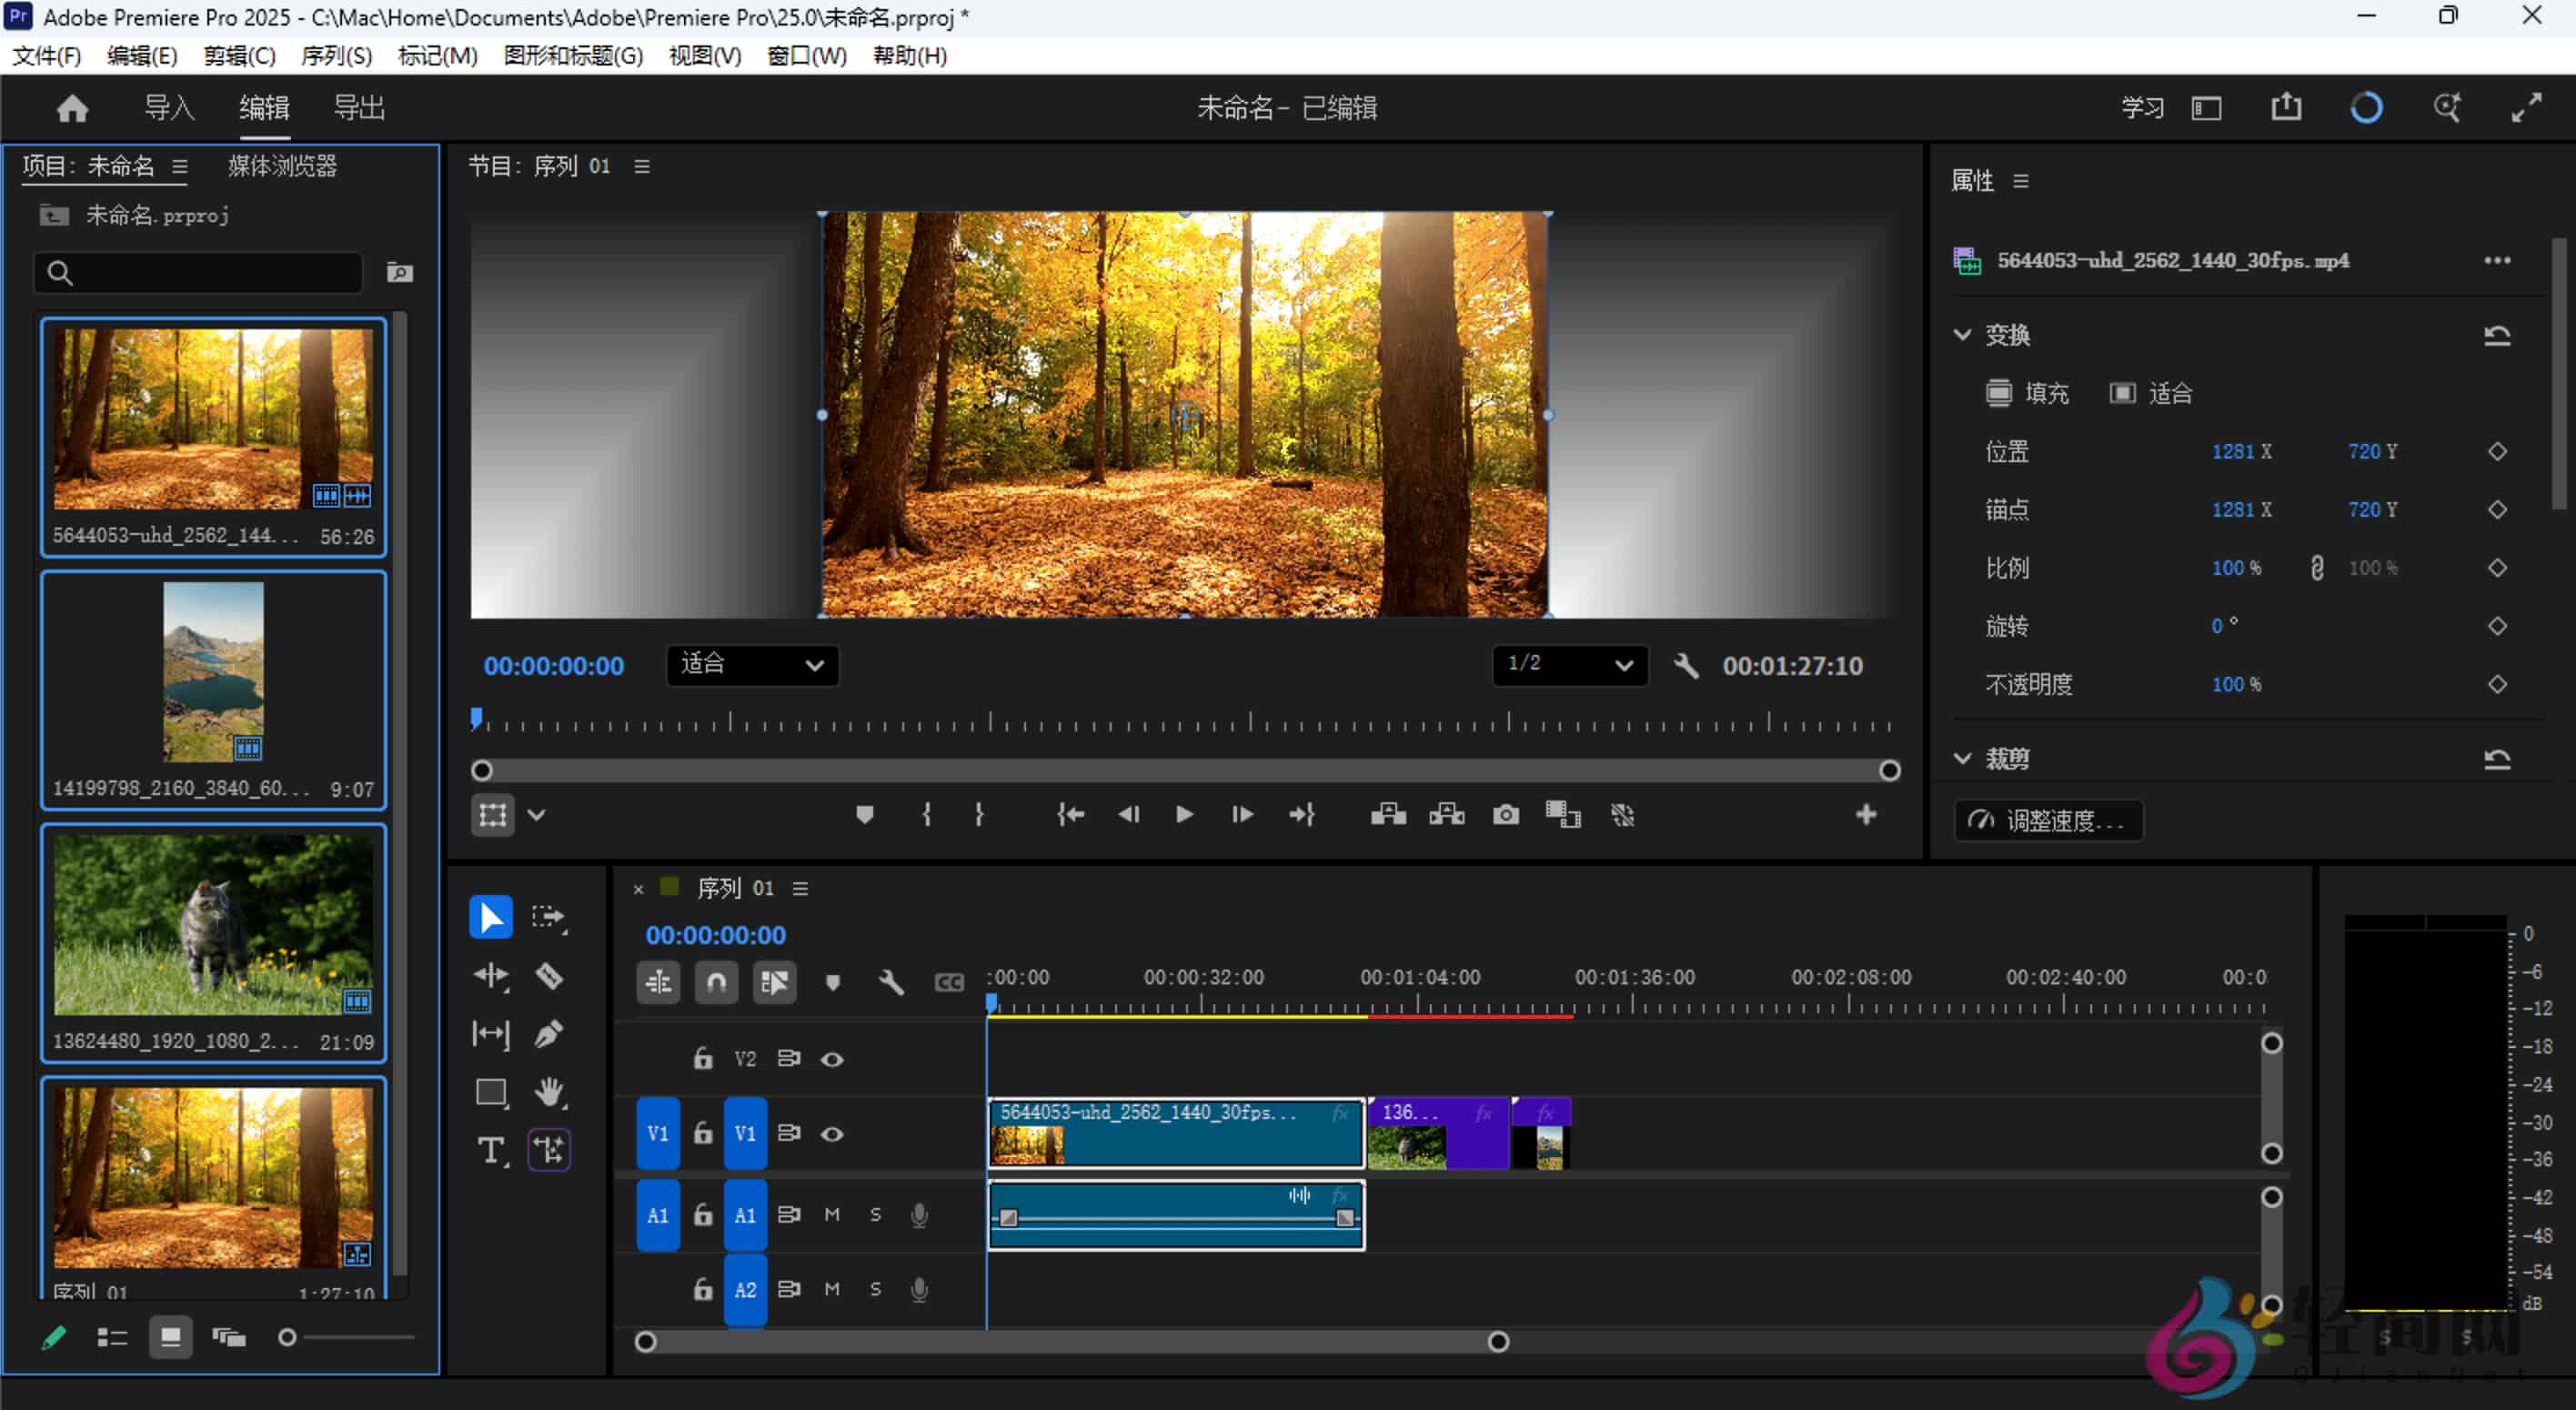Select the Pen tool in the timeline toolbar
The image size is (2576, 1410).
coord(550,1034)
